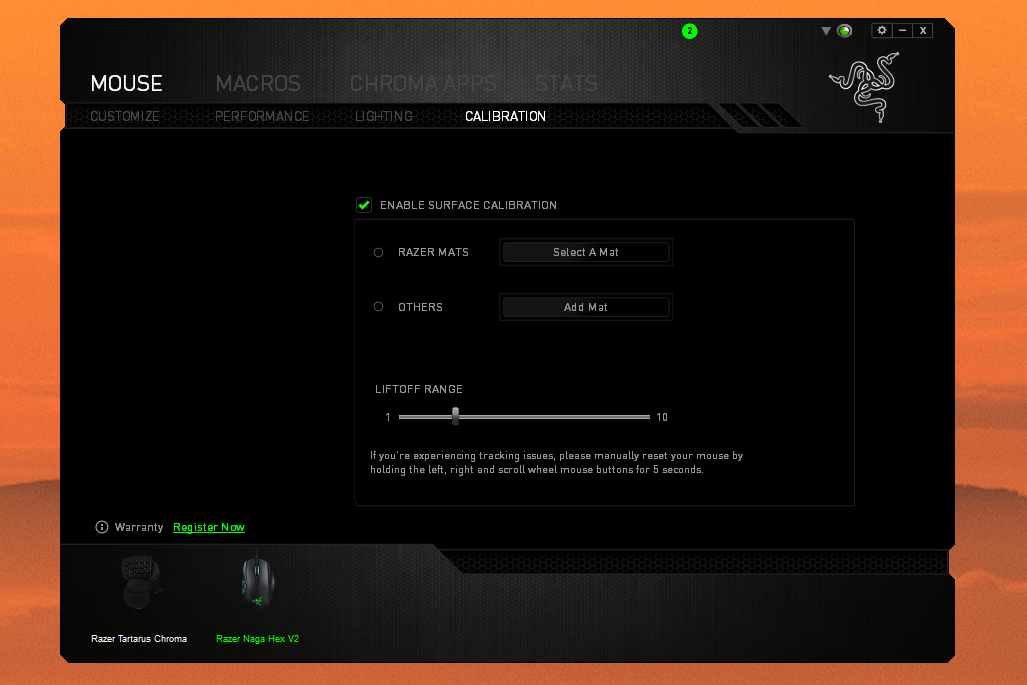Minimize the Razer Synapse window
Image resolution: width=1027 pixels, height=685 pixels.
pos(903,30)
